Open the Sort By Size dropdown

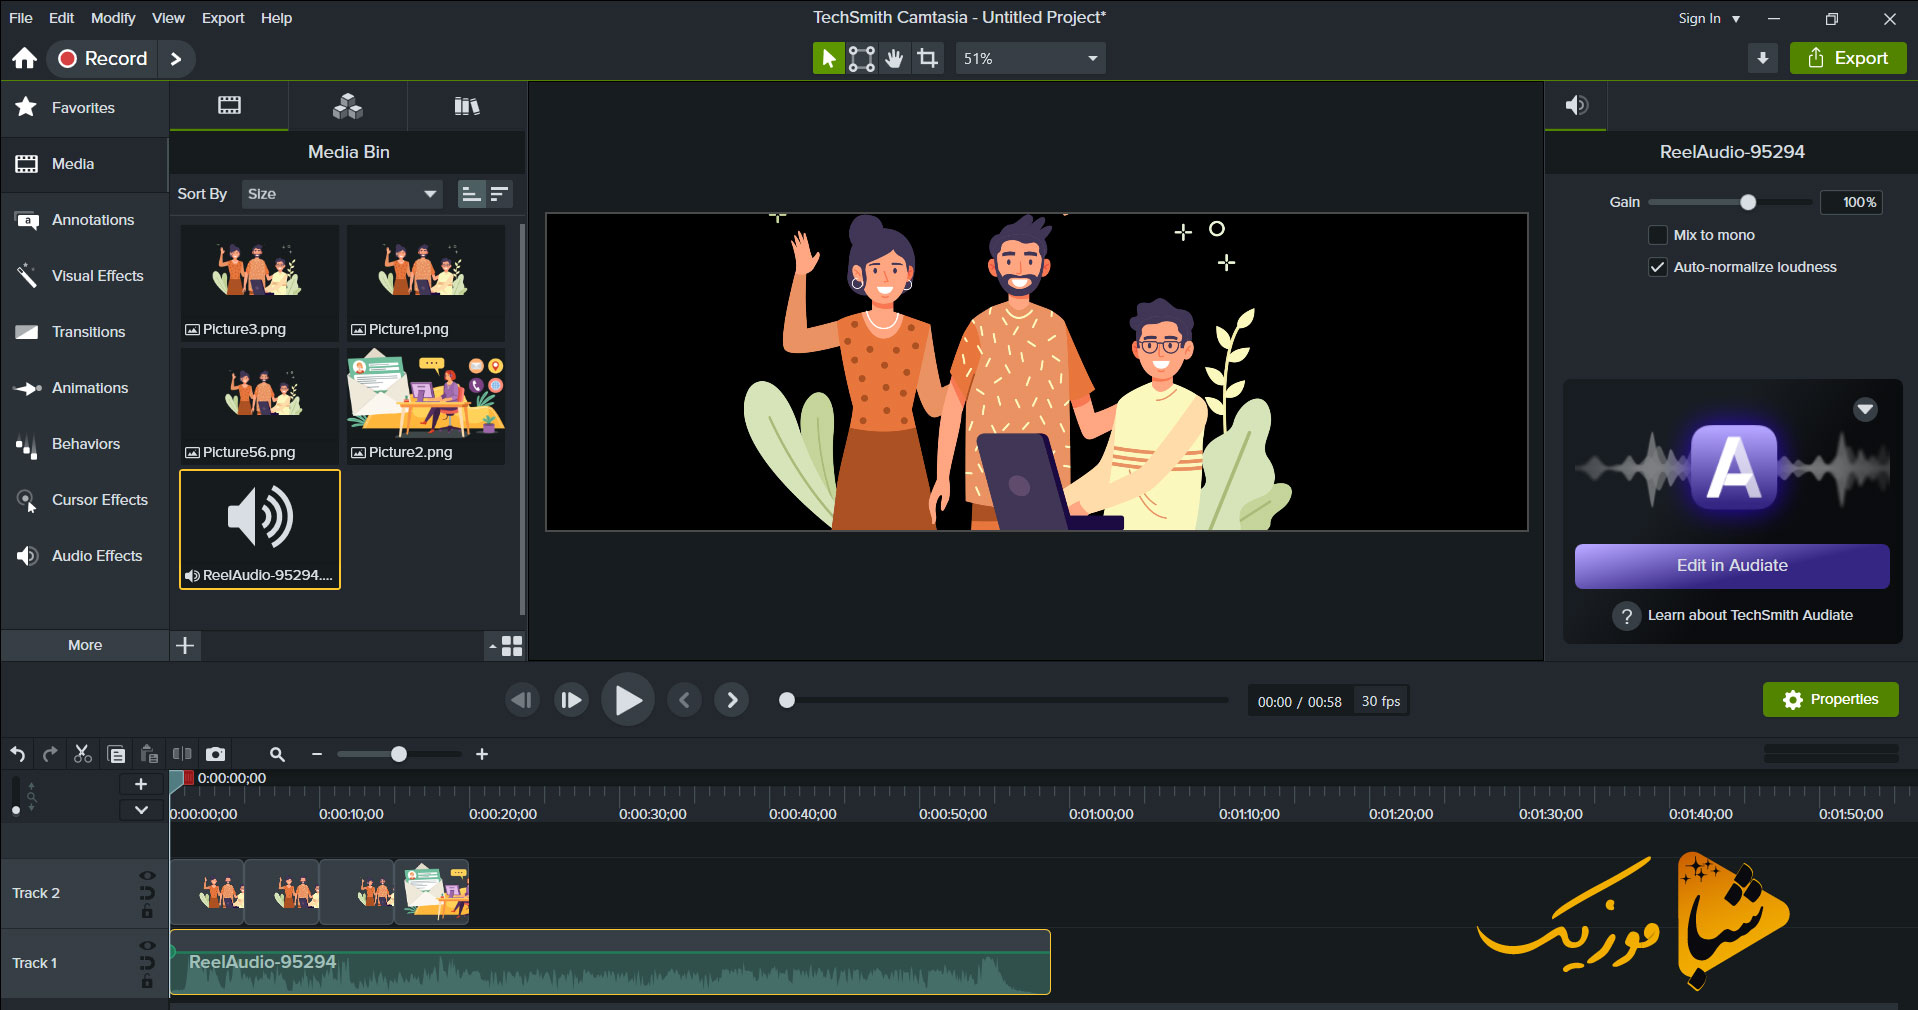[x=342, y=194]
